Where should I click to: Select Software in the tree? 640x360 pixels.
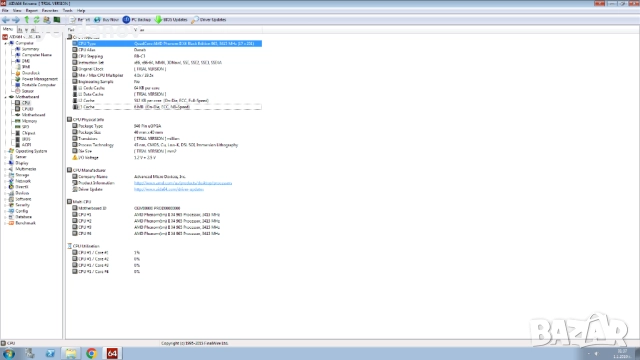(x=23, y=199)
